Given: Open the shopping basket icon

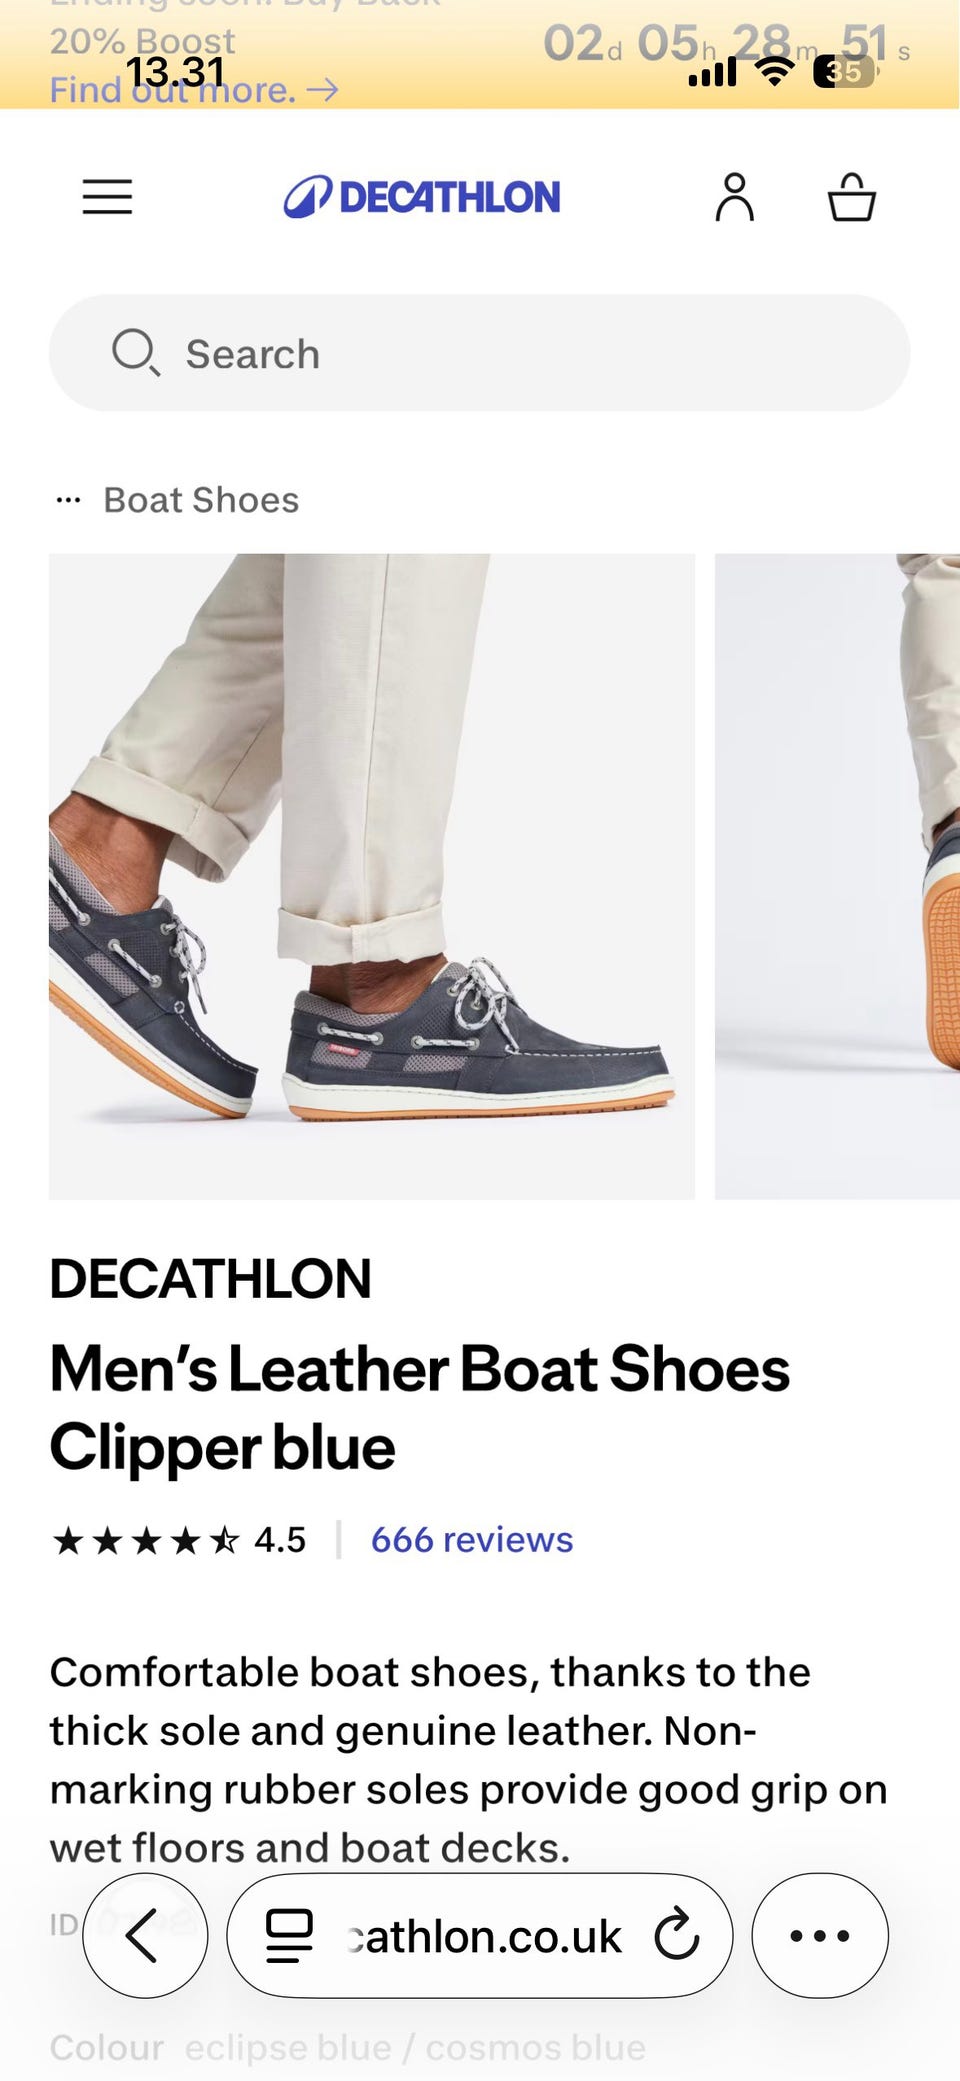Looking at the screenshot, I should pyautogui.click(x=852, y=197).
